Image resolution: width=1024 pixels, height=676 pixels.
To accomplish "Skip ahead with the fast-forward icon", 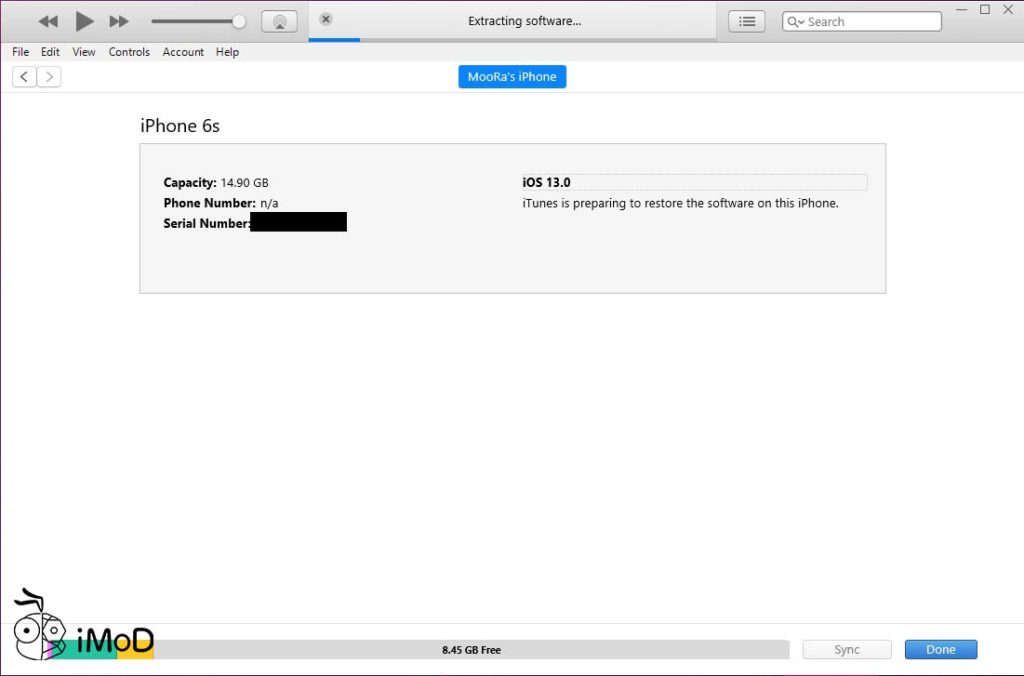I will (x=119, y=22).
